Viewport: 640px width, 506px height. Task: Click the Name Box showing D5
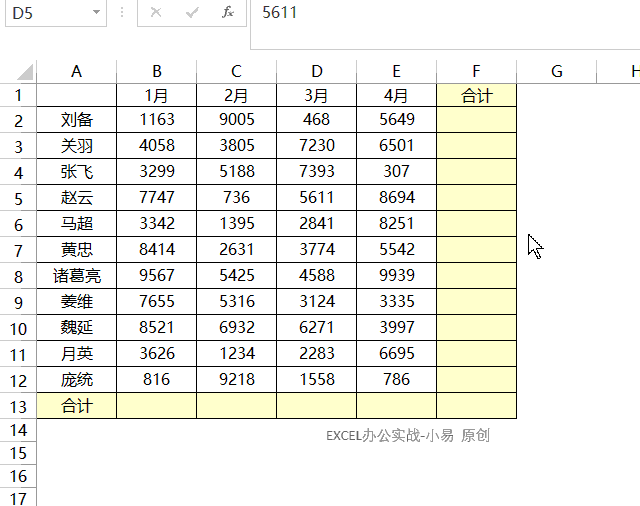pyautogui.click(x=56, y=13)
